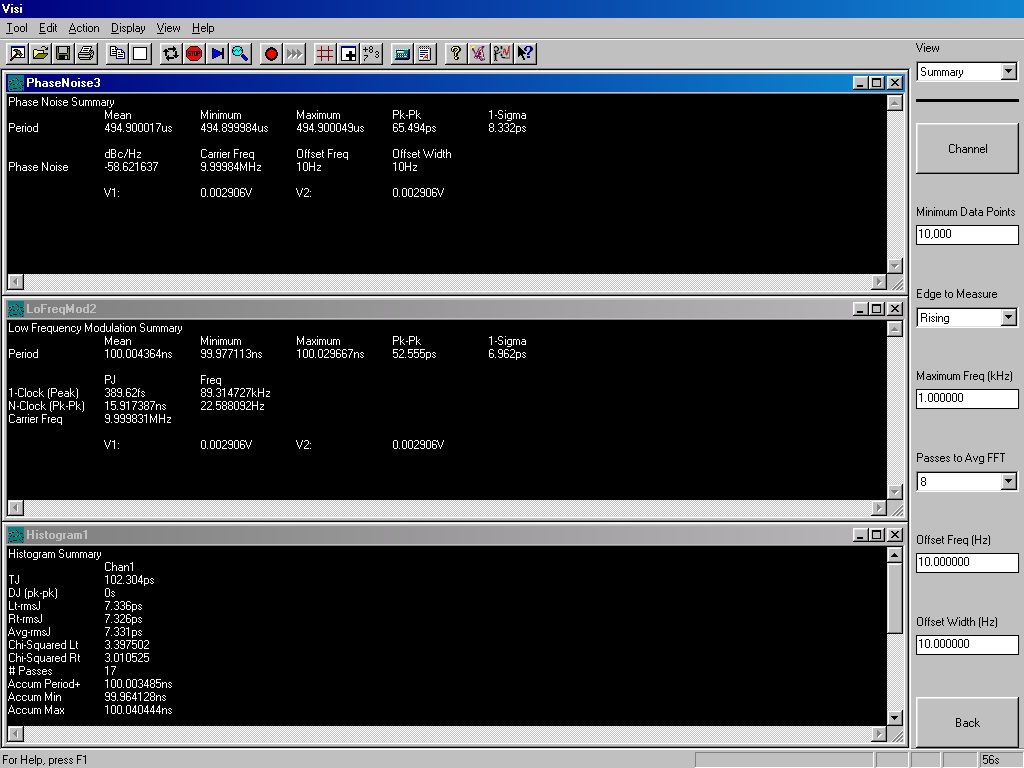
Task: Toggle the red grid icon
Action: tap(325, 54)
